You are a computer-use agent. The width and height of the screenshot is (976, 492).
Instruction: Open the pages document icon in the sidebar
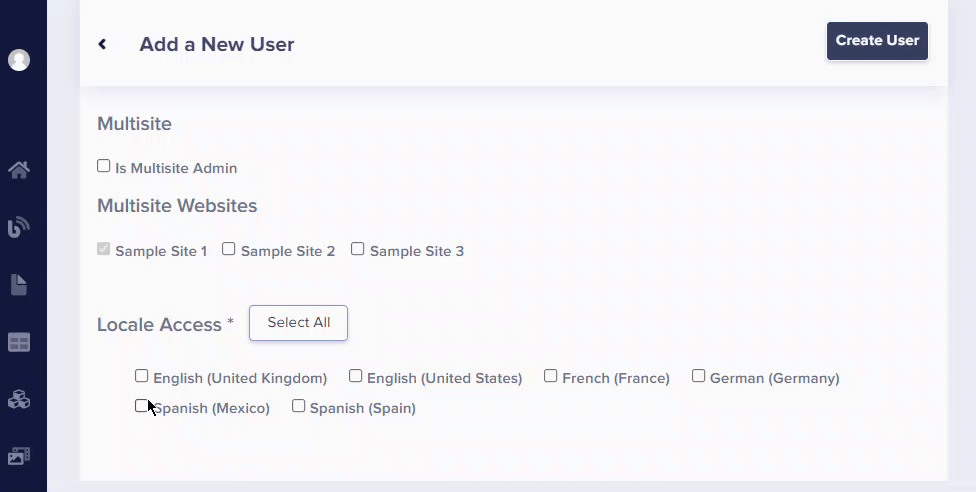(x=19, y=286)
